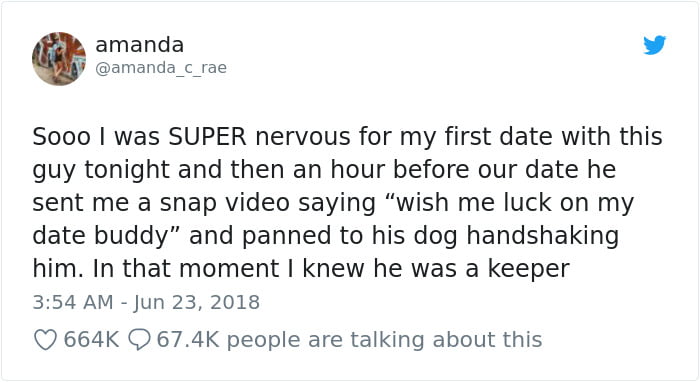The width and height of the screenshot is (700, 382).
Task: Click the Twitter bird logo
Action: pos(654,45)
